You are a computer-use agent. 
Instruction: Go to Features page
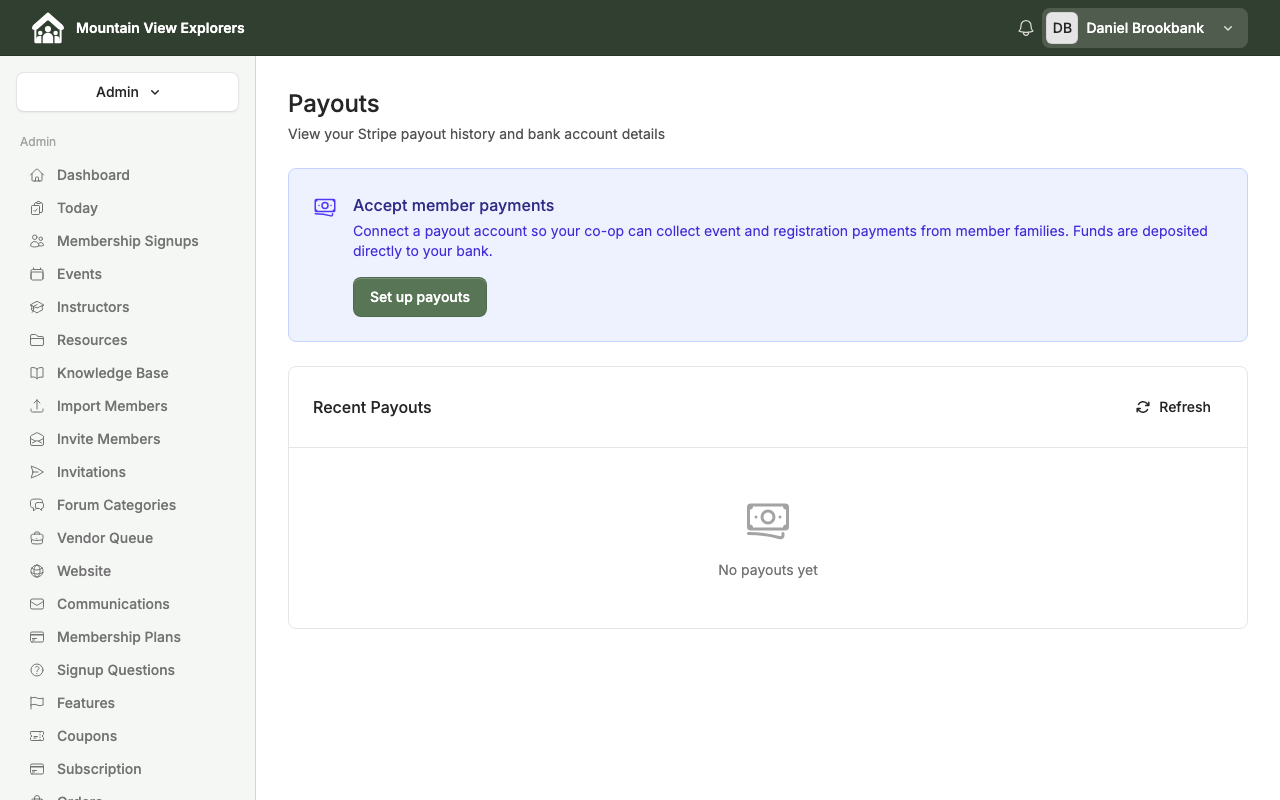(86, 703)
